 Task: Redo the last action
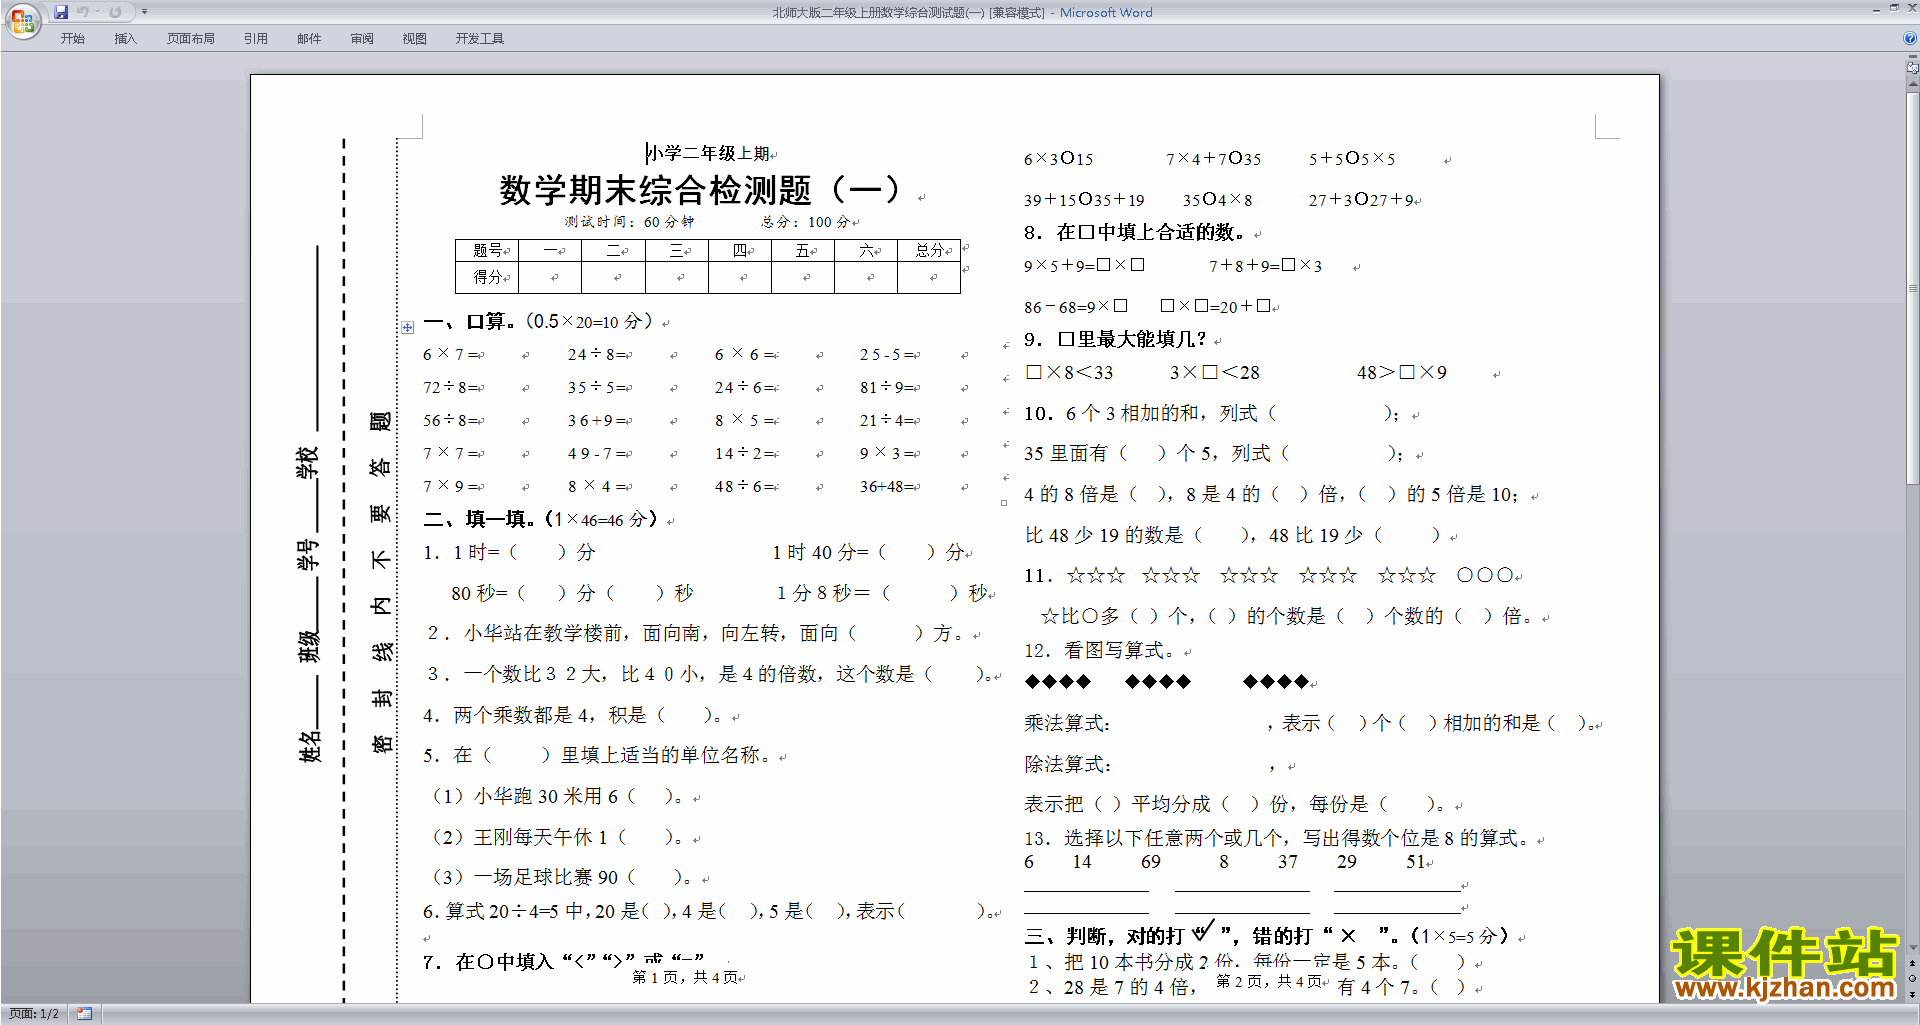115,12
